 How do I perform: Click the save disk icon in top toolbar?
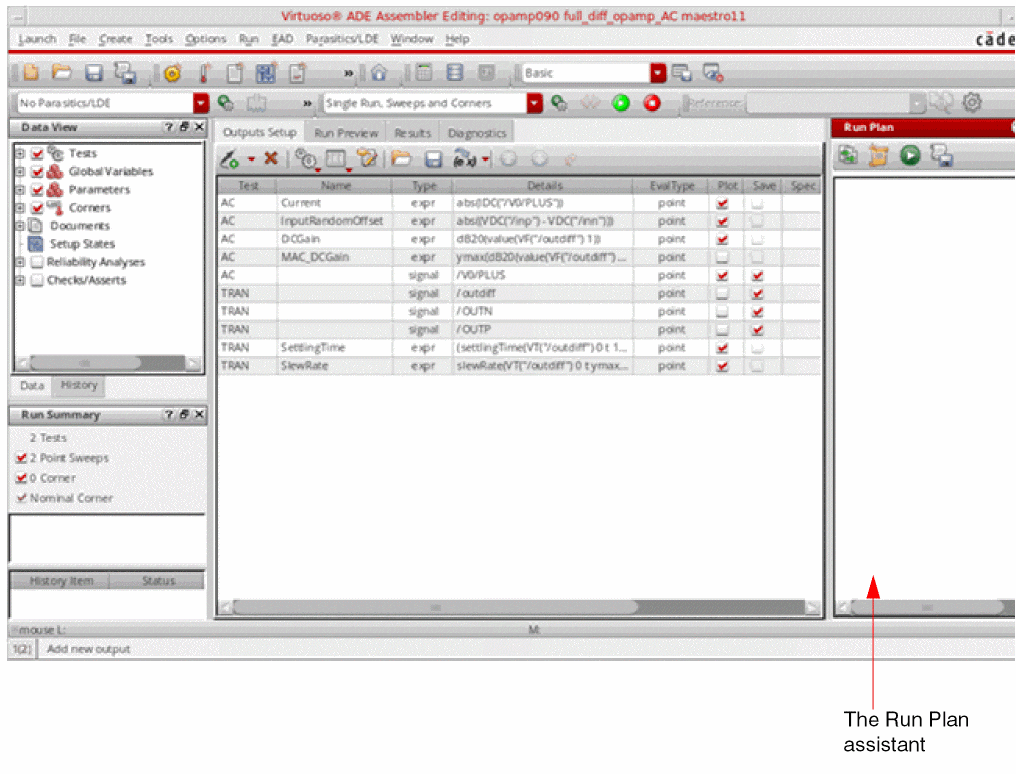(95, 73)
